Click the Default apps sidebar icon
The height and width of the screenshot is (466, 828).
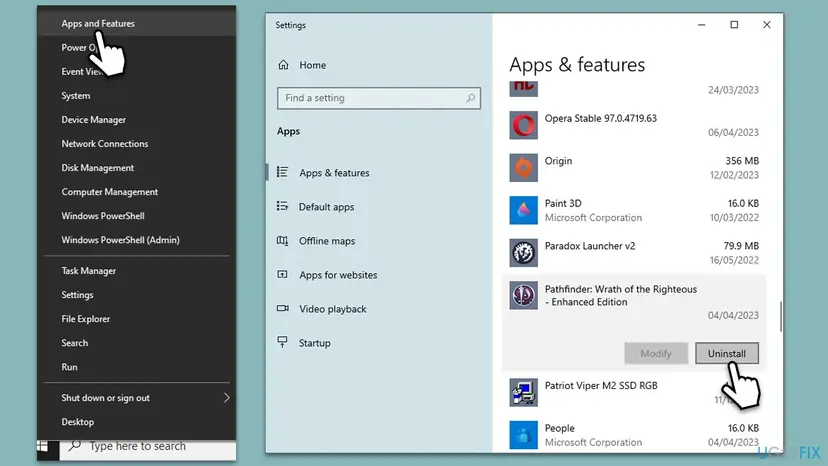click(283, 206)
